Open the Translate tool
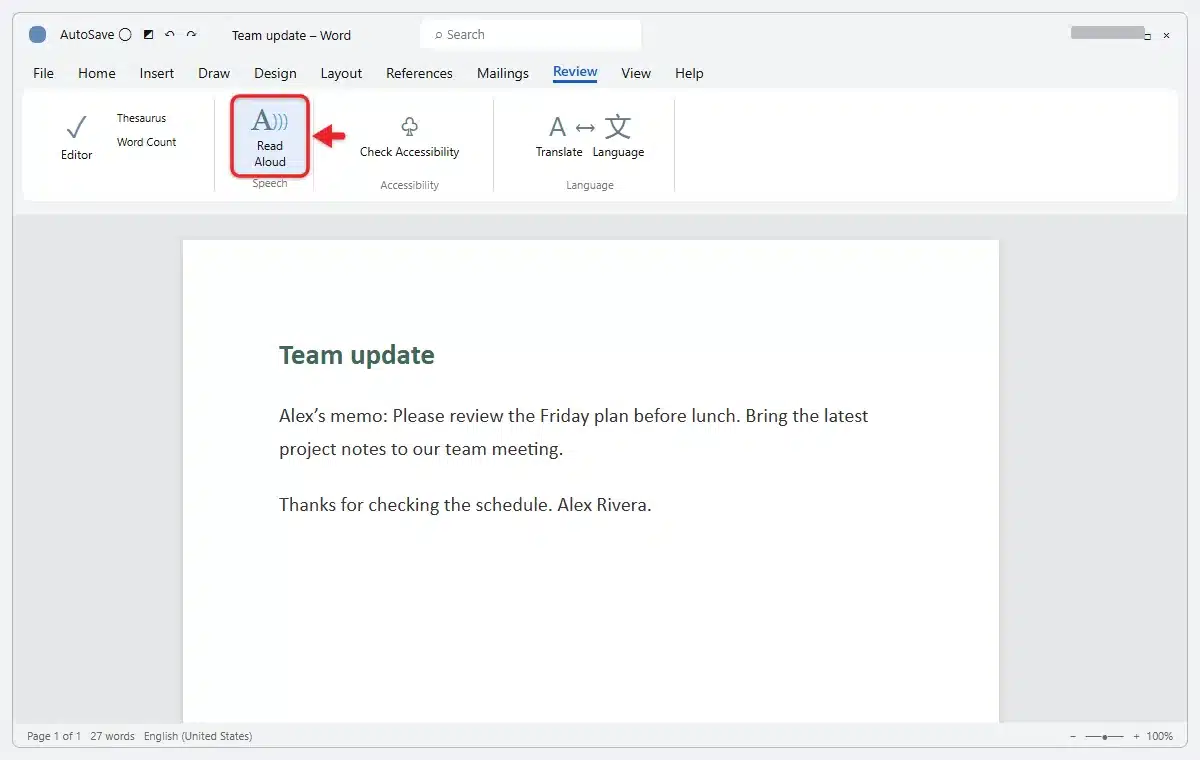This screenshot has width=1200, height=760. pyautogui.click(x=559, y=137)
